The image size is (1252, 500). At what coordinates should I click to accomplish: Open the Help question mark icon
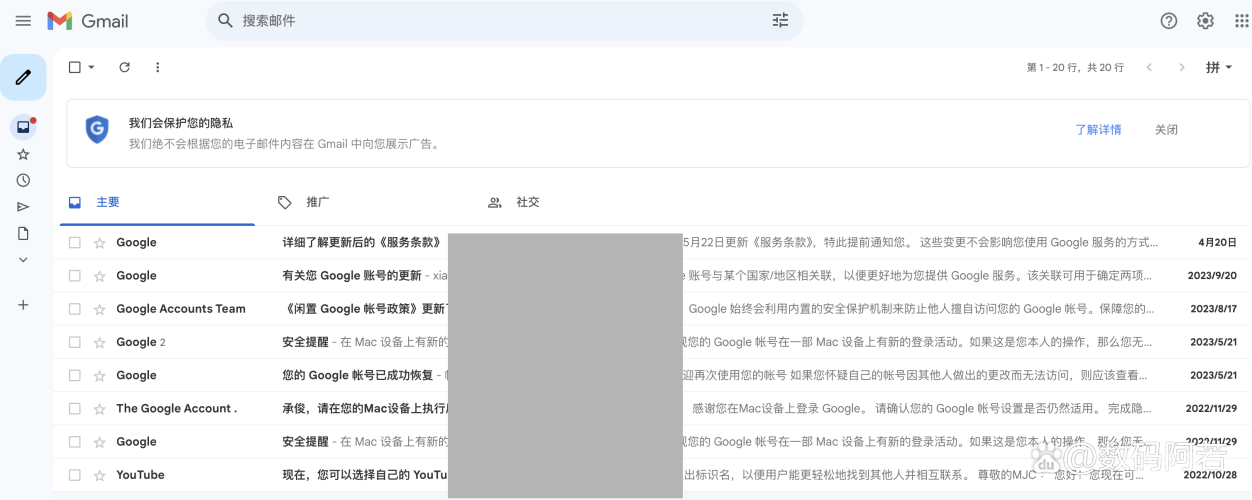tap(1168, 21)
